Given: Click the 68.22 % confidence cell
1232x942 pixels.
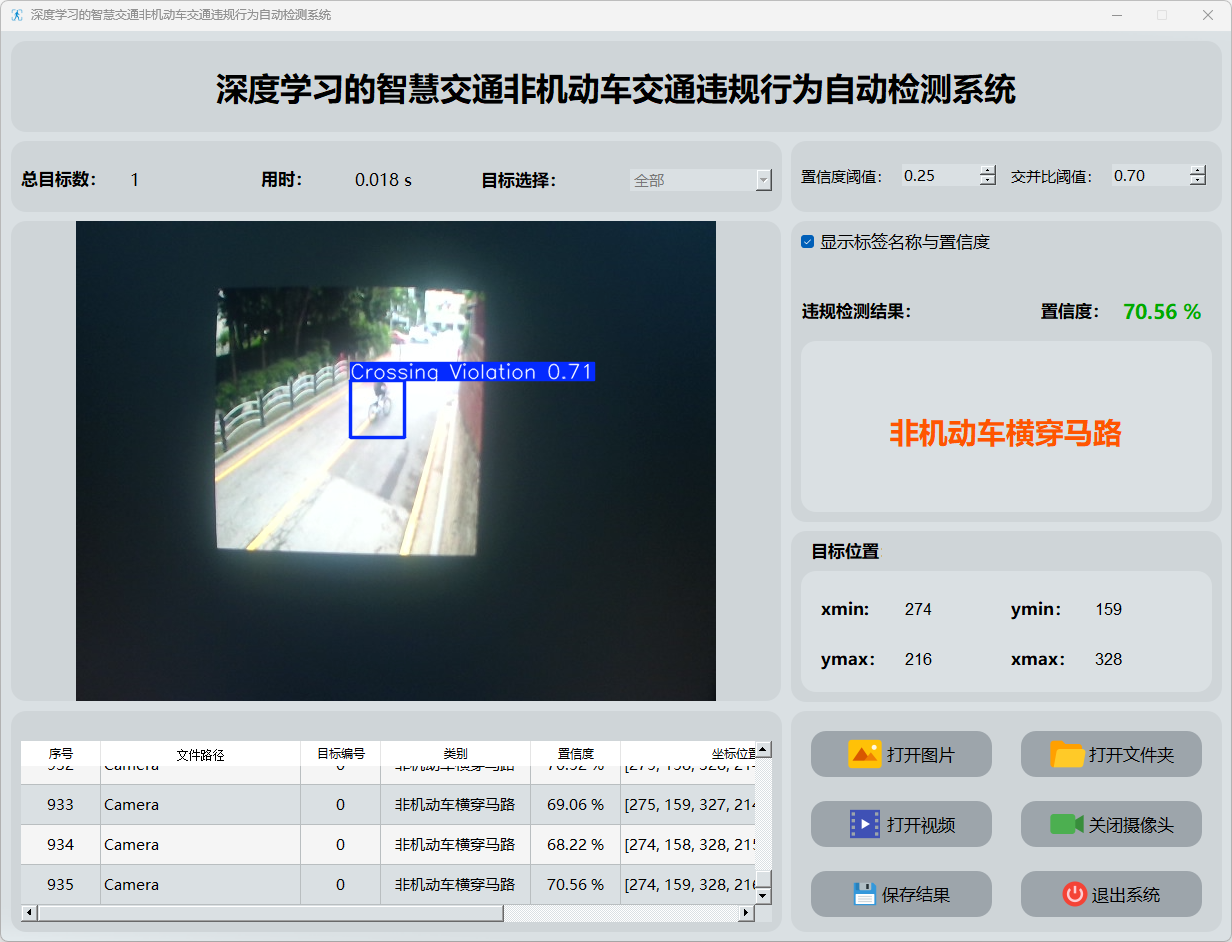Looking at the screenshot, I should 575,844.
